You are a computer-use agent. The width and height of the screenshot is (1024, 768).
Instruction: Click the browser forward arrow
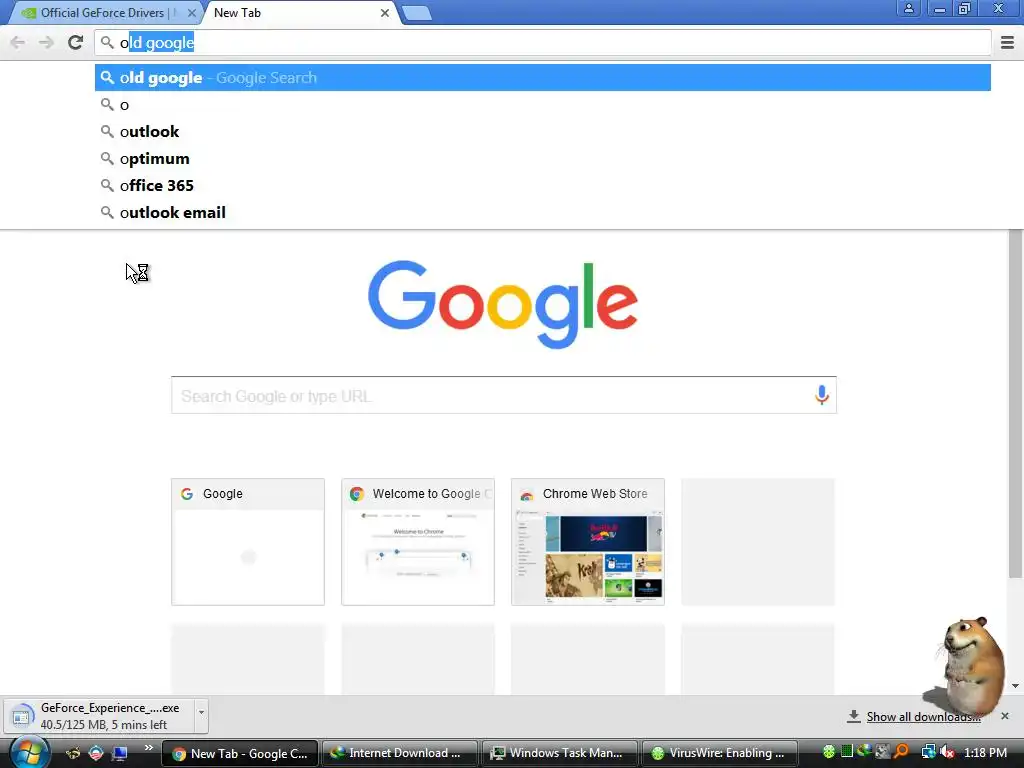click(46, 43)
